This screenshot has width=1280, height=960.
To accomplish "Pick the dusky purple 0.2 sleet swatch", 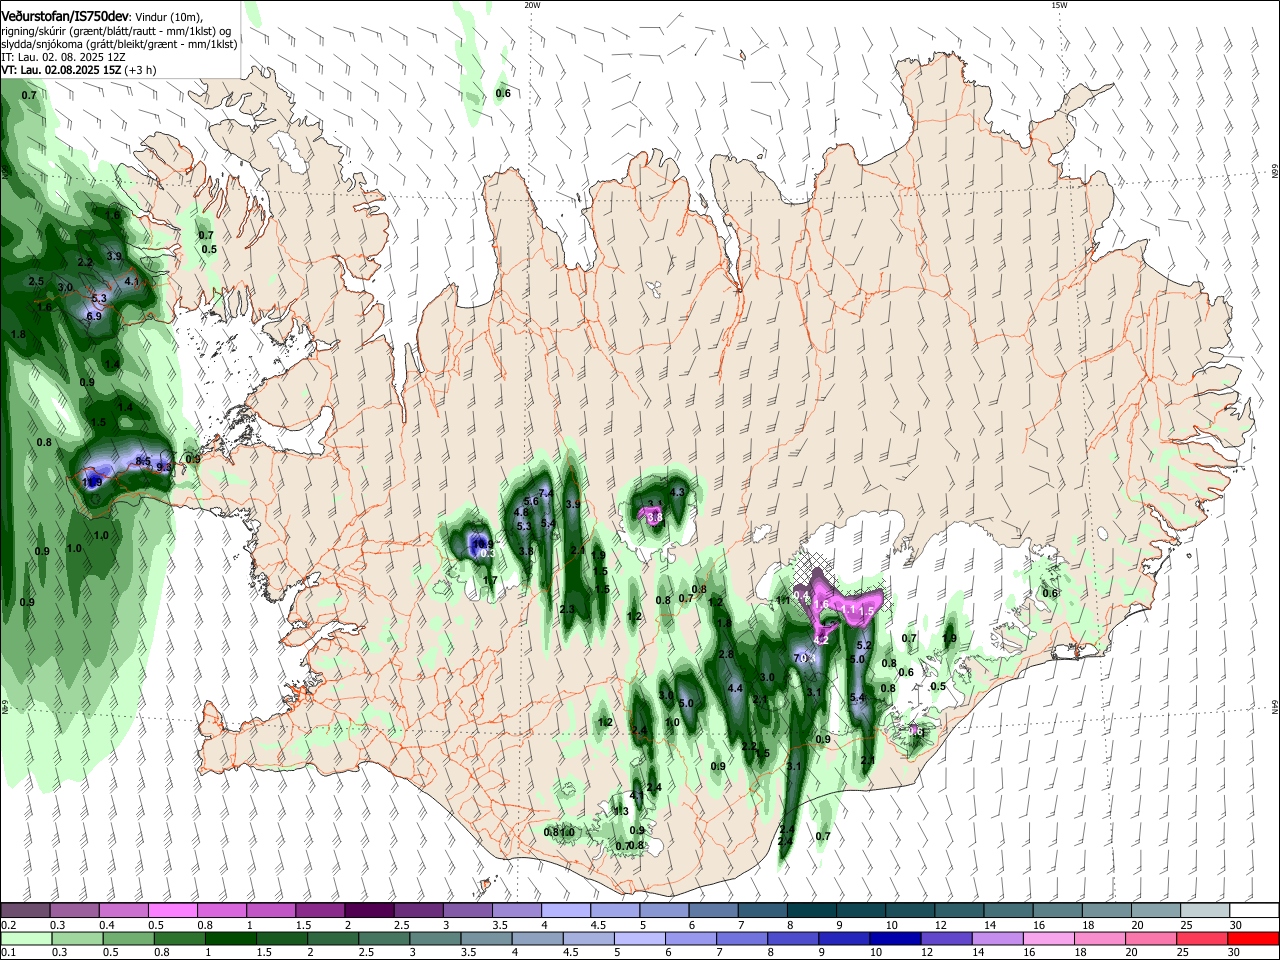I will click(x=24, y=911).
